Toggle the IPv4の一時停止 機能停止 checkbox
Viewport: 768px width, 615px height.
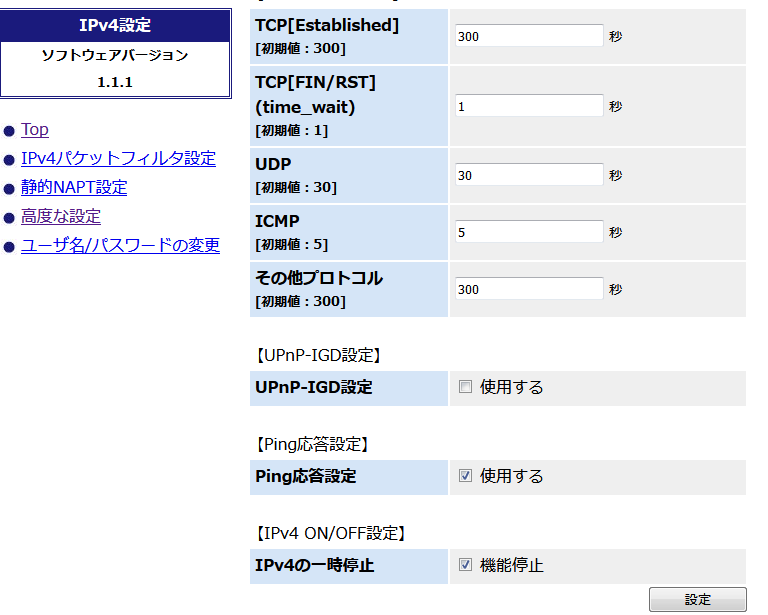[x=465, y=565]
